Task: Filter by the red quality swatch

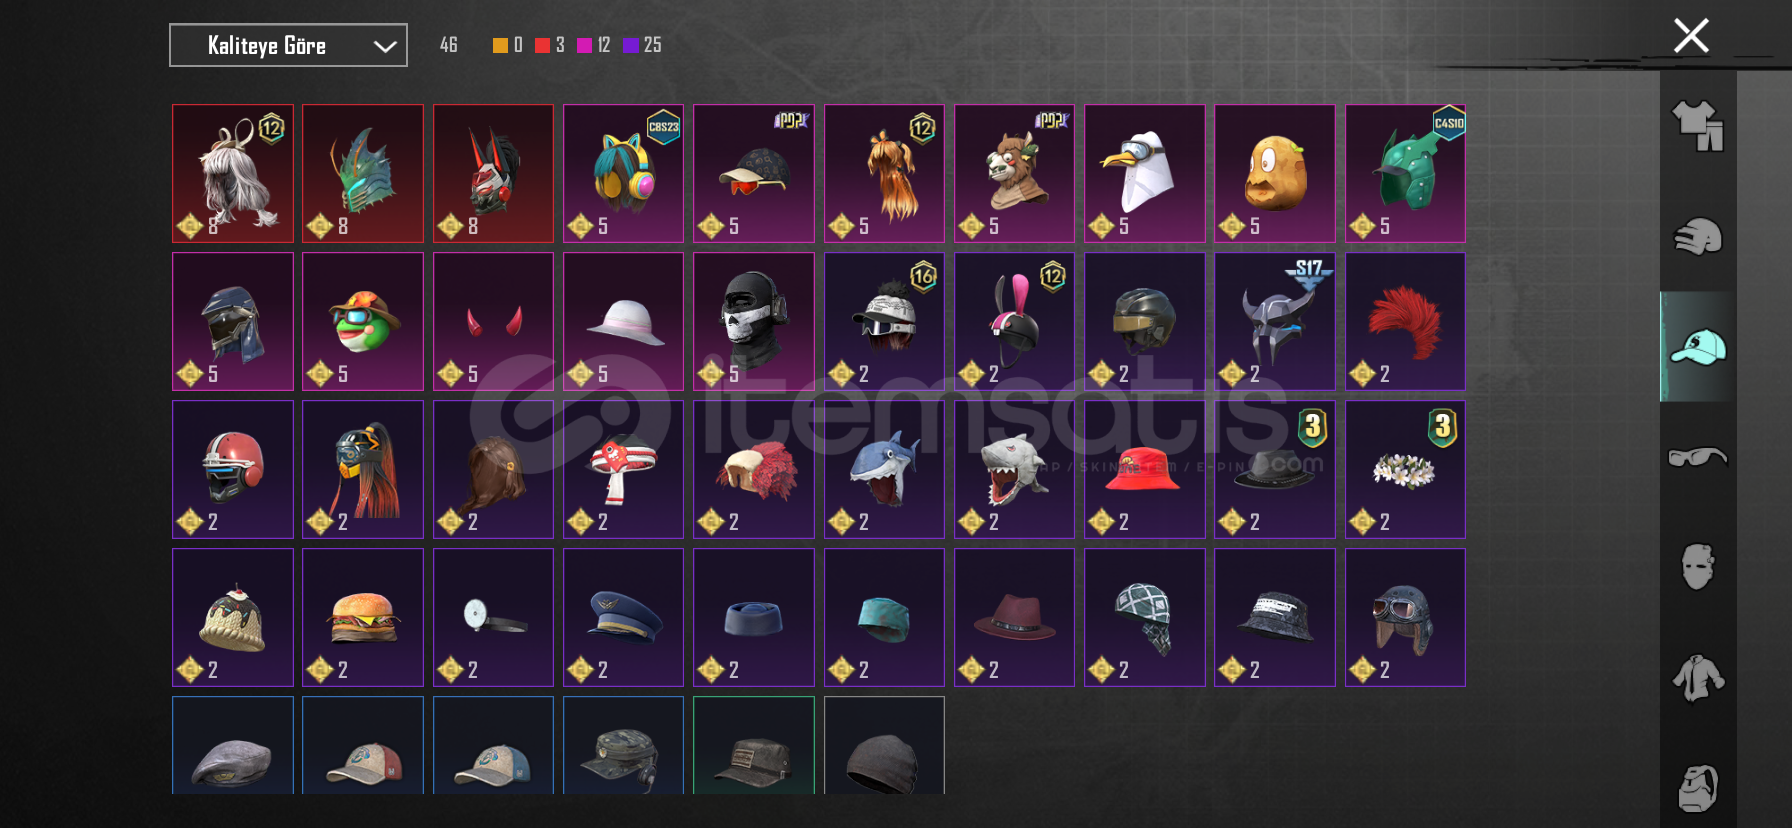Action: click(x=542, y=45)
